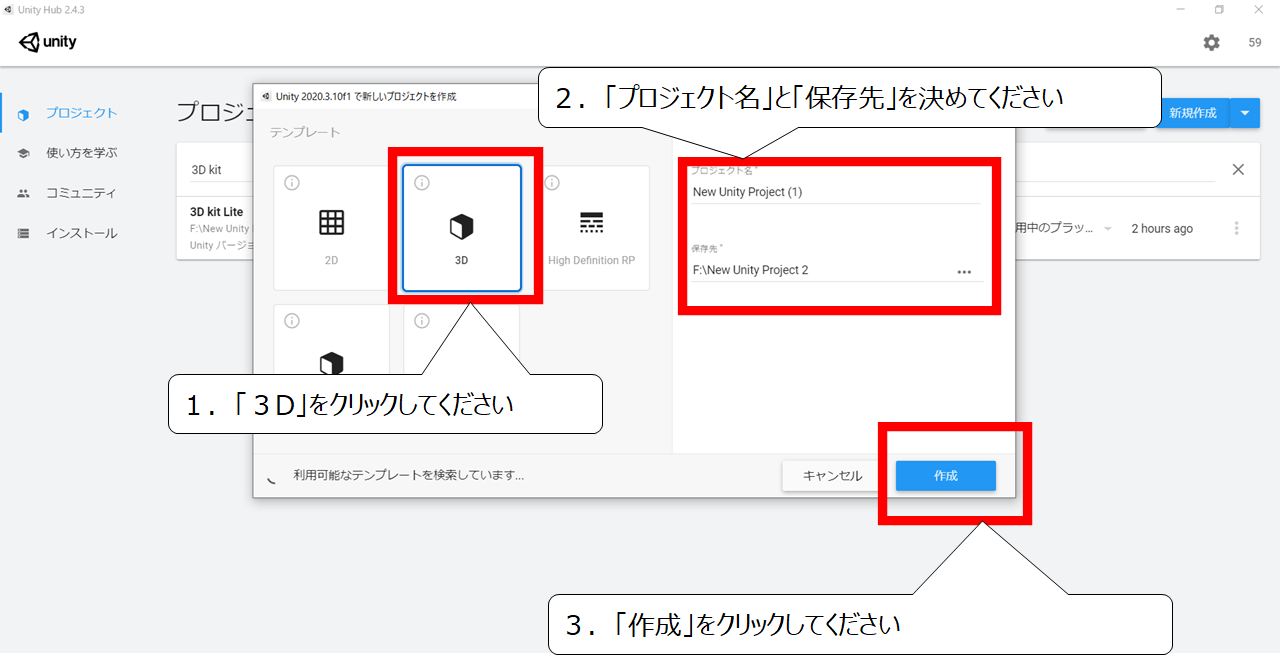Click the プロジェクト名 input field
Image resolution: width=1280 pixels, height=657 pixels.
click(x=835, y=192)
